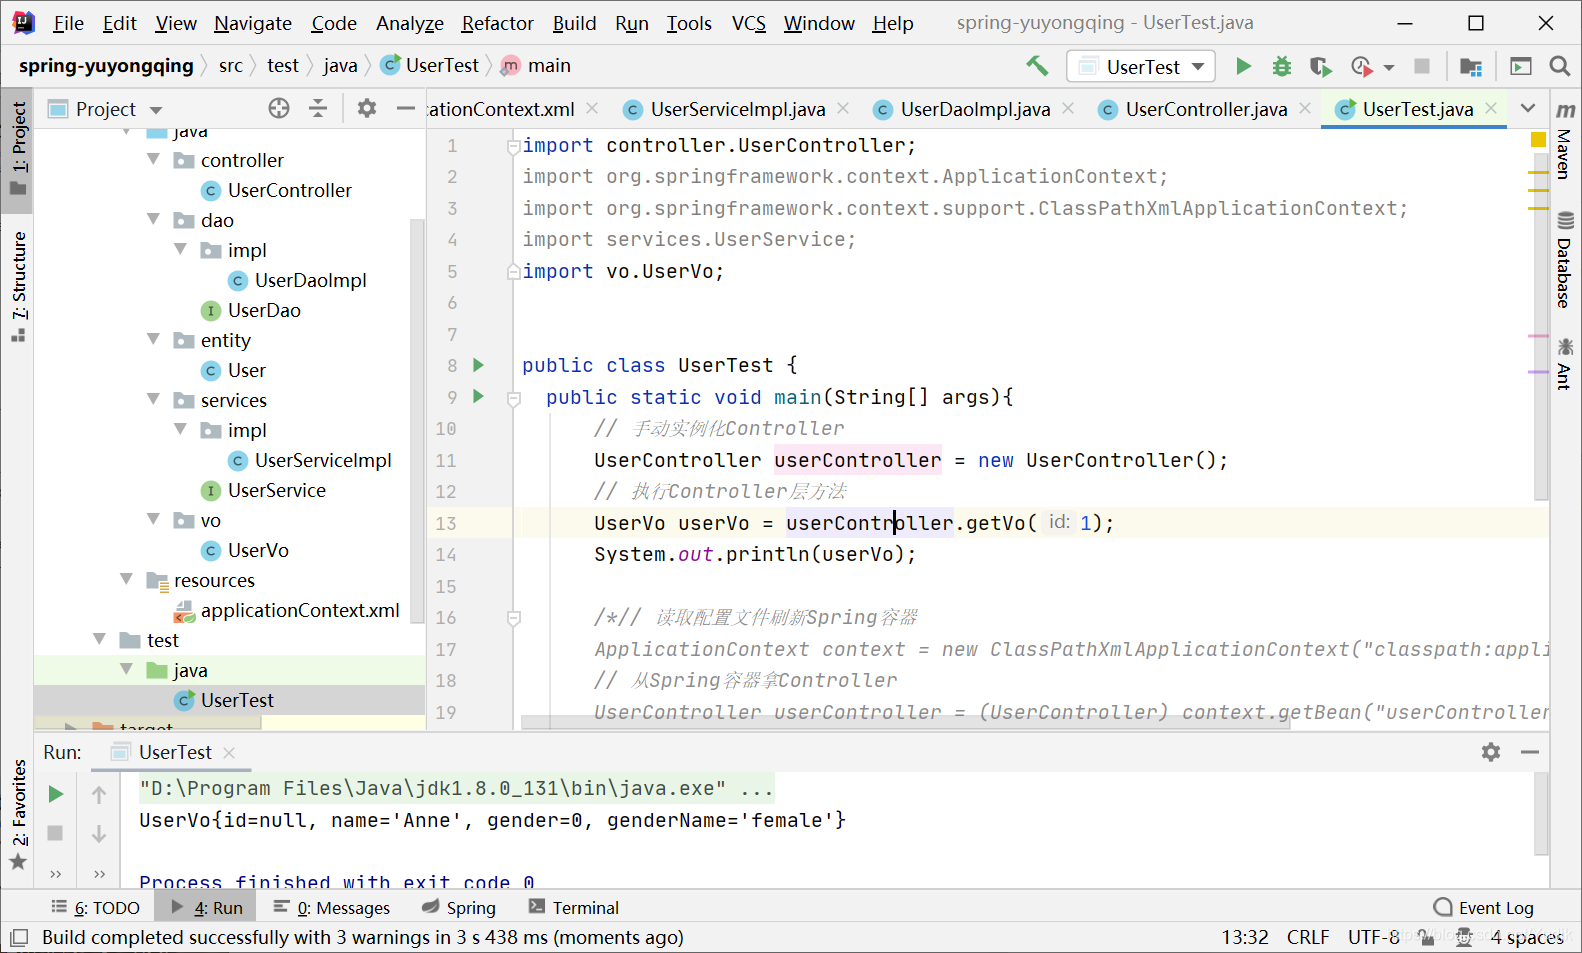The width and height of the screenshot is (1582, 953).
Task: Click the Build project hammer icon
Action: (1037, 66)
